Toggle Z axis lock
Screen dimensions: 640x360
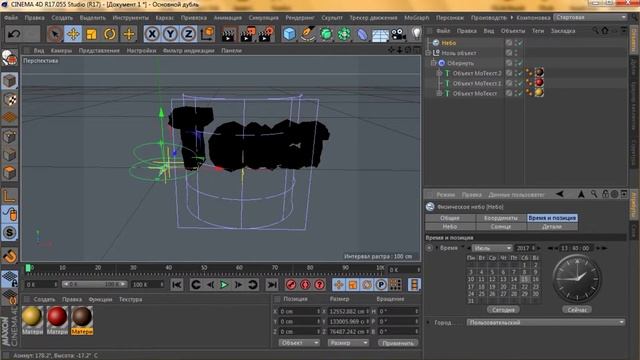tap(188, 34)
